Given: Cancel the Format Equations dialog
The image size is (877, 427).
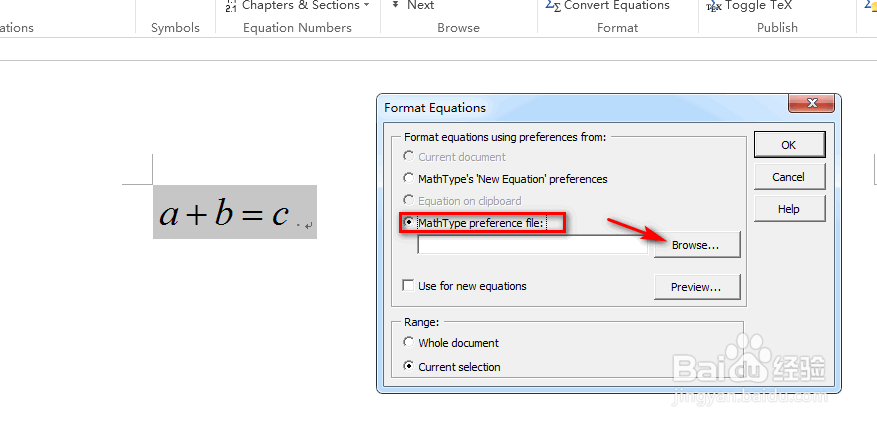Looking at the screenshot, I should tap(789, 177).
